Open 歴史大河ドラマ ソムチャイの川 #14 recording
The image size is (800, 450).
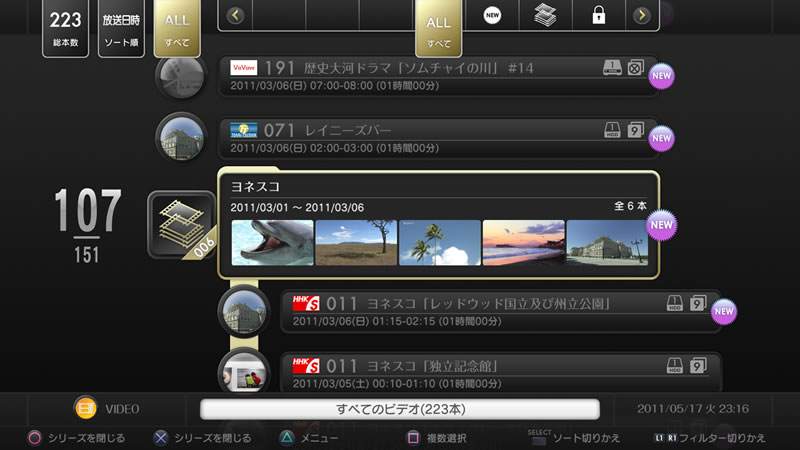(x=438, y=76)
